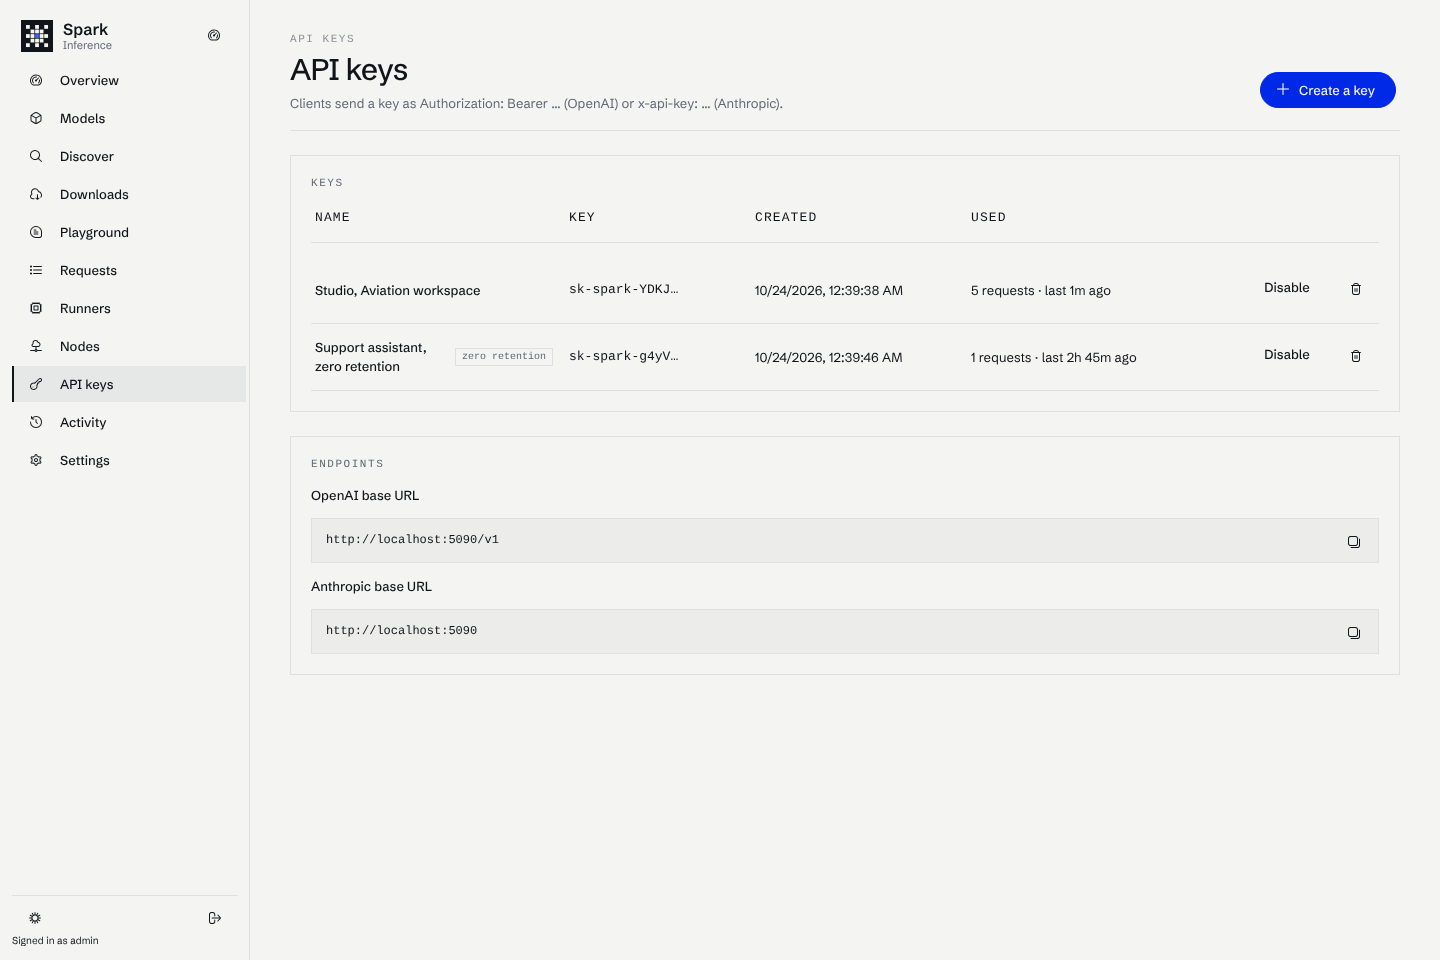The height and width of the screenshot is (960, 1440).
Task: Navigate to Downloads
Action: click(129, 194)
